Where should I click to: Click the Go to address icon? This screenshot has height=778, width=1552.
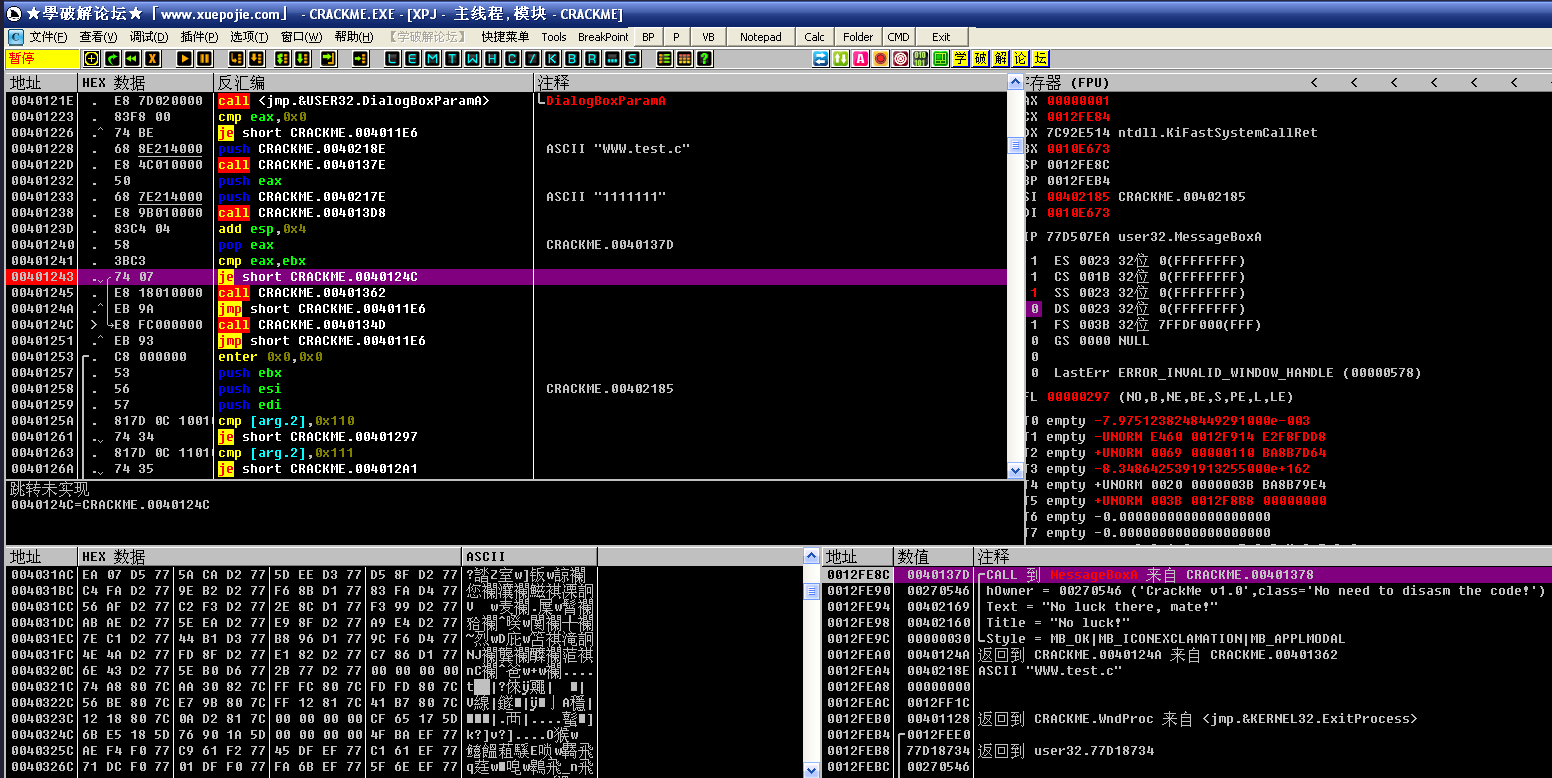click(360, 59)
